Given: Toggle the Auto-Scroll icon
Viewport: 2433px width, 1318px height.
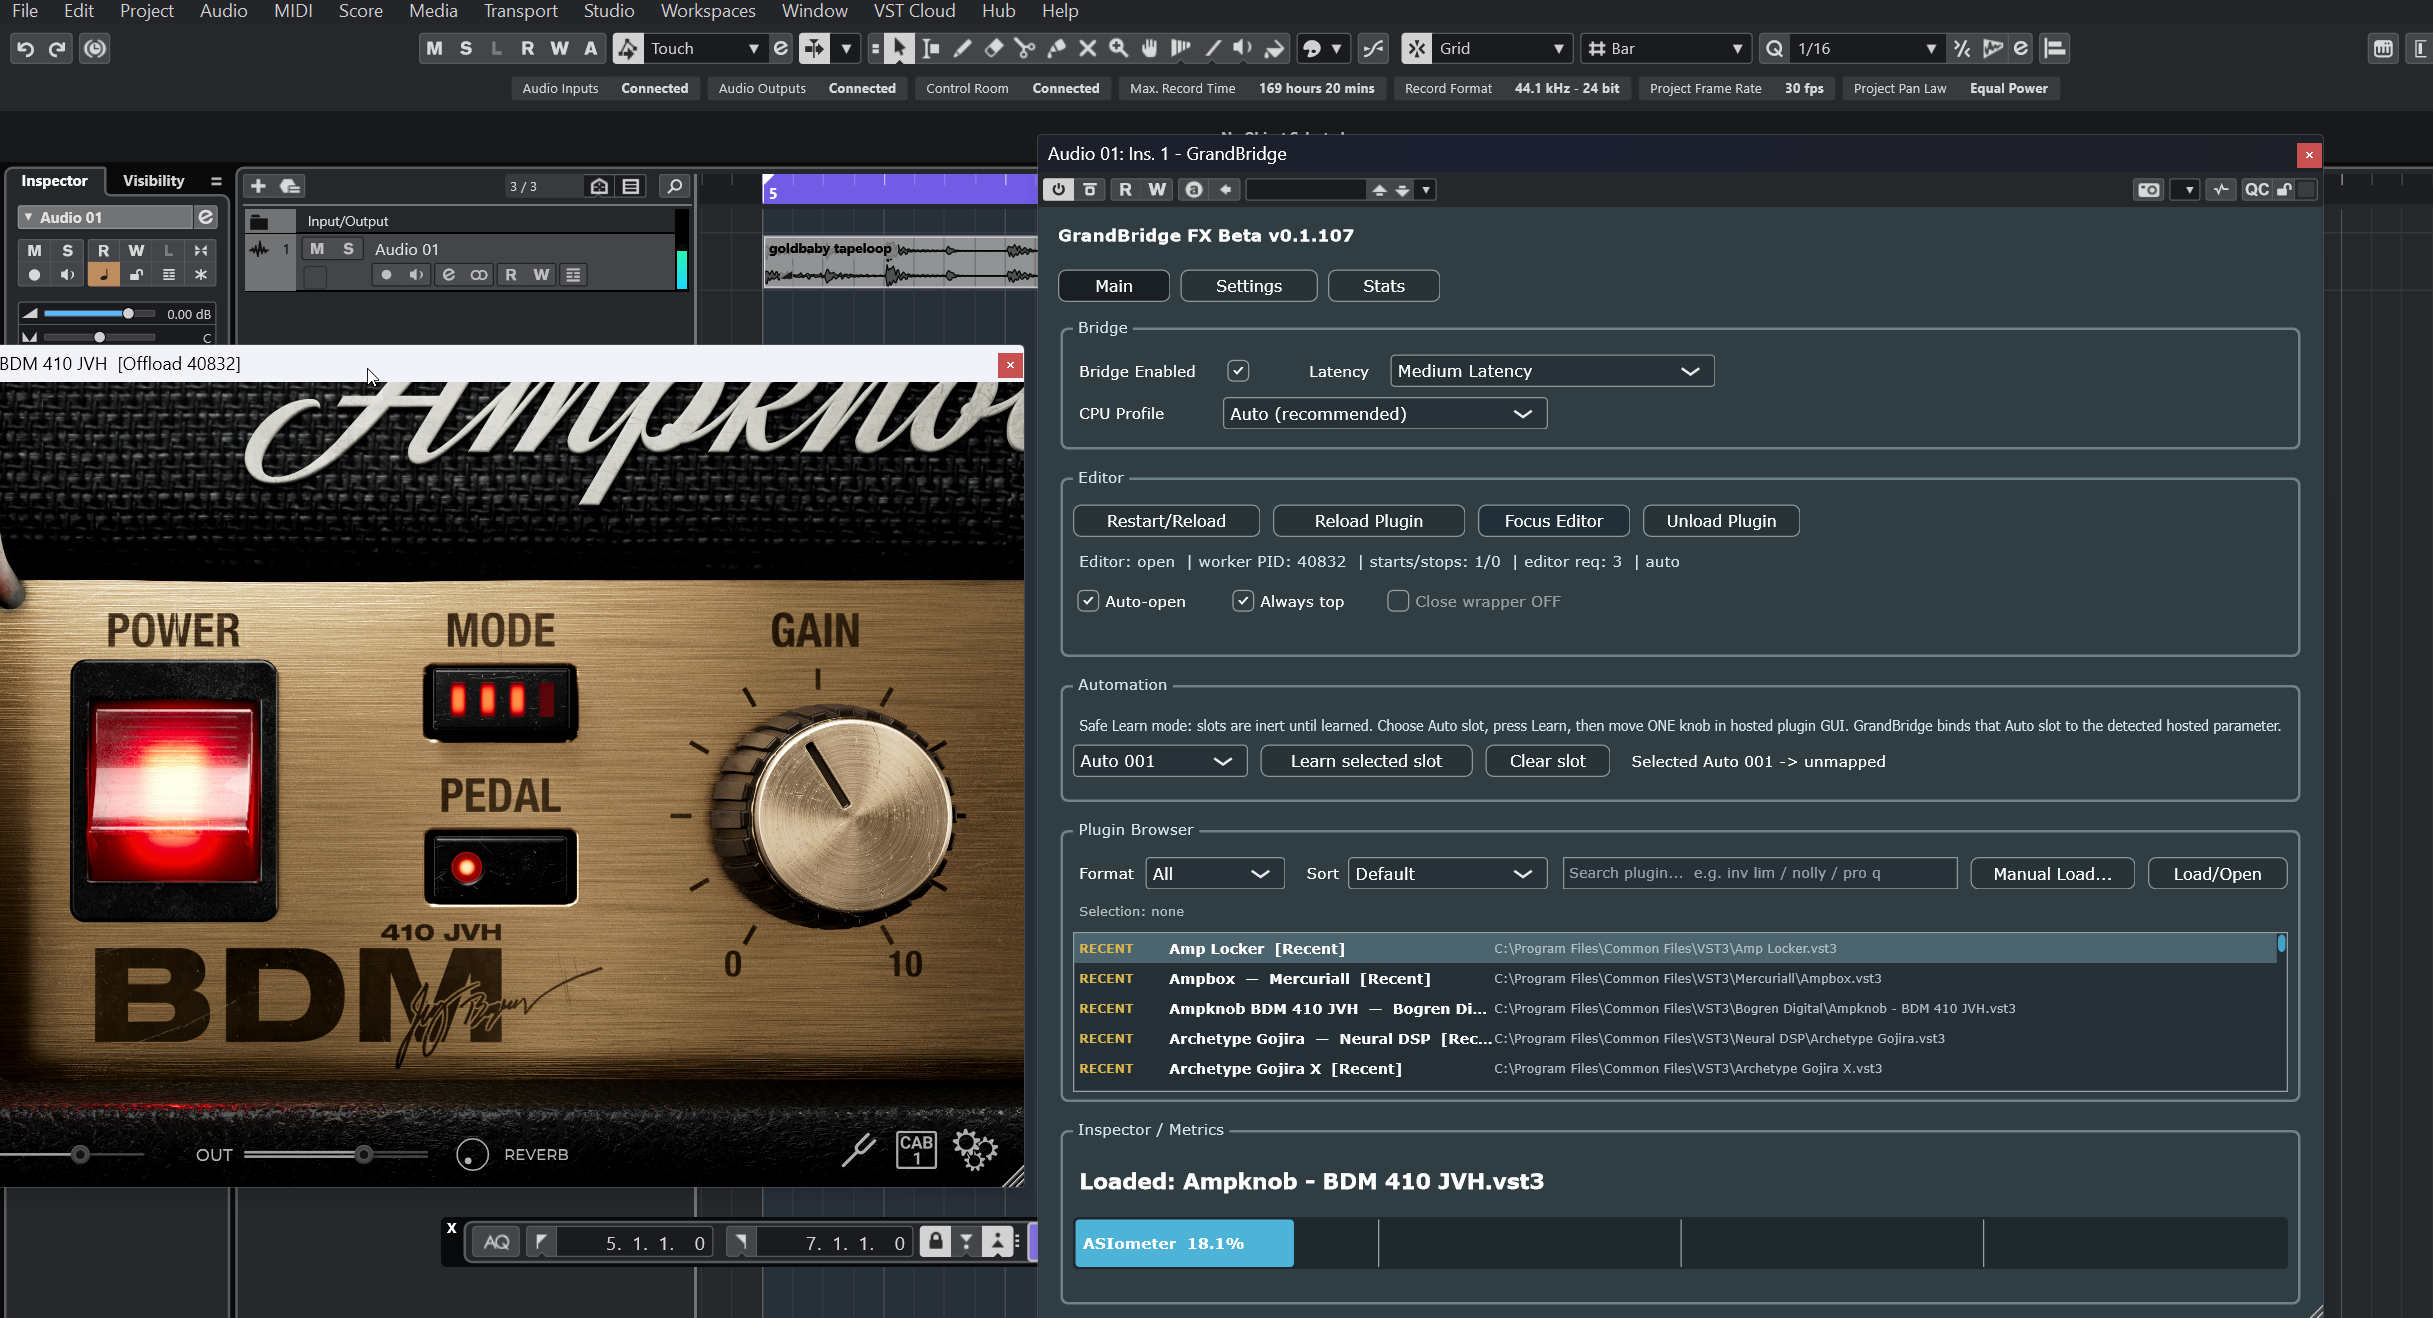Looking at the screenshot, I should (x=814, y=48).
